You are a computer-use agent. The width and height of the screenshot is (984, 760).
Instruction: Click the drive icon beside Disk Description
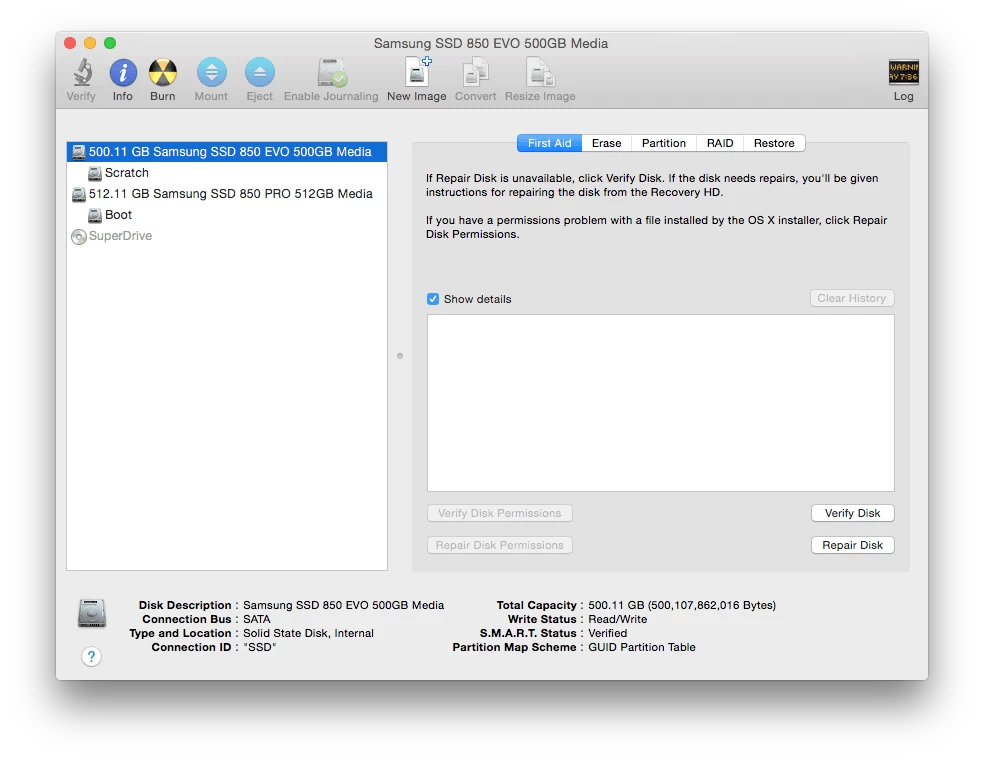coord(92,613)
